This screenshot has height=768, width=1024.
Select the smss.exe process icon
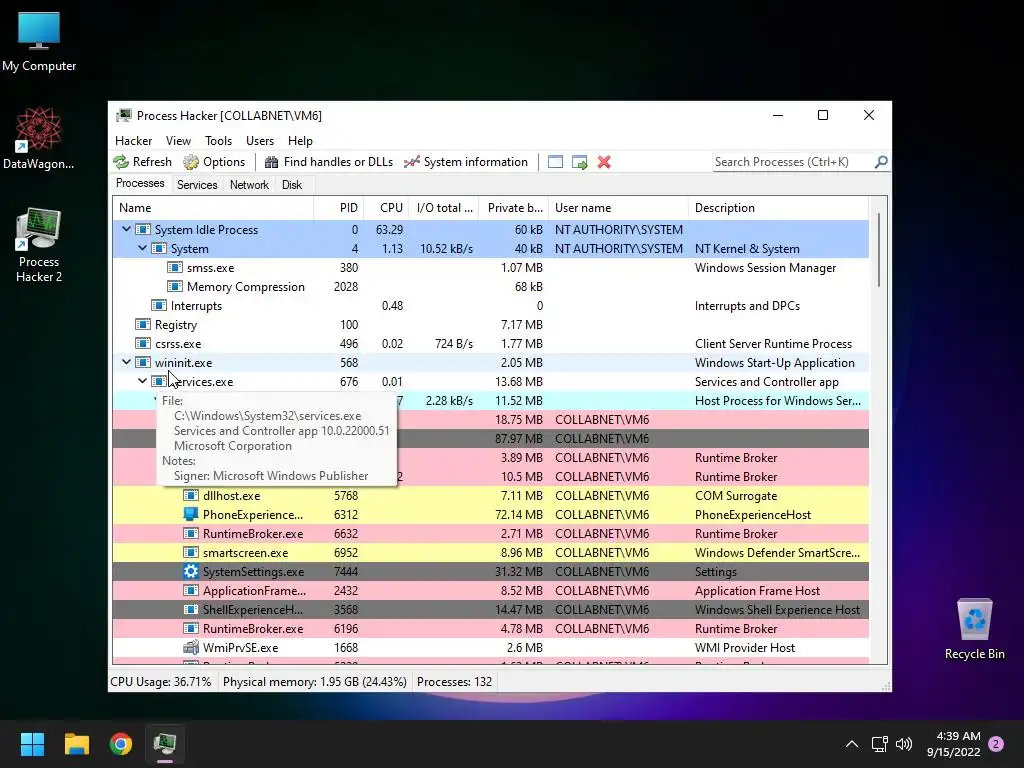[x=174, y=267]
